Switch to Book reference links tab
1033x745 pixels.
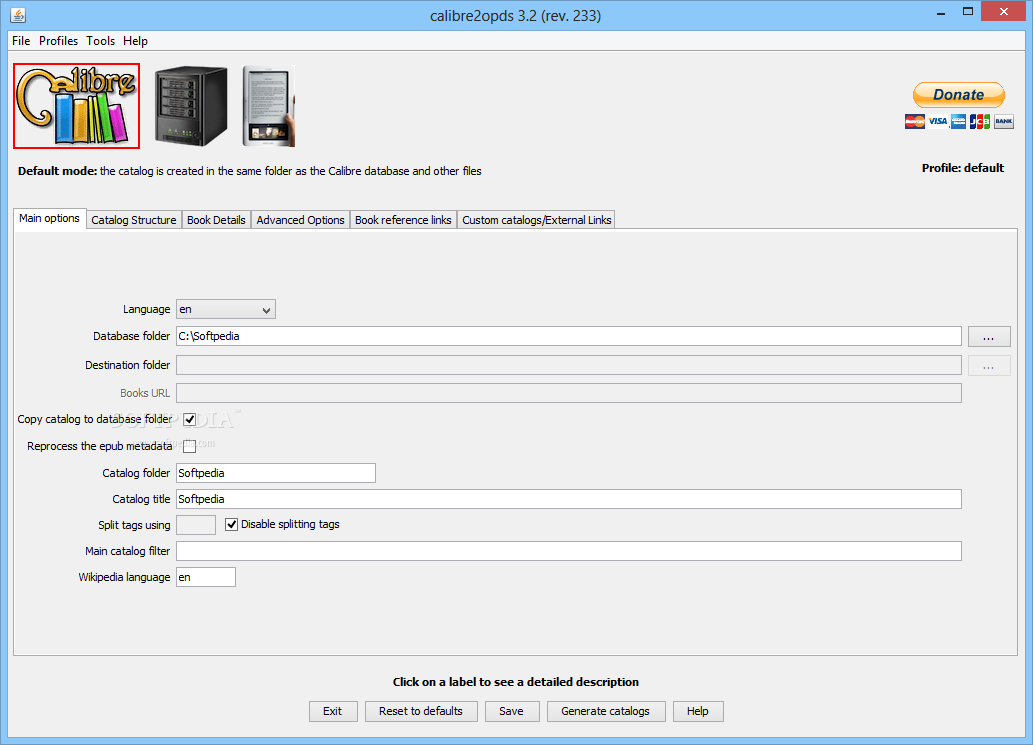[403, 220]
